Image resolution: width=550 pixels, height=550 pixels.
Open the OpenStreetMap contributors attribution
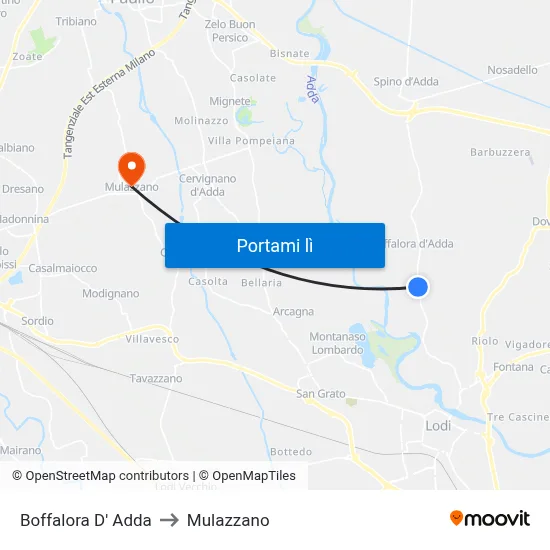pyautogui.click(x=100, y=476)
